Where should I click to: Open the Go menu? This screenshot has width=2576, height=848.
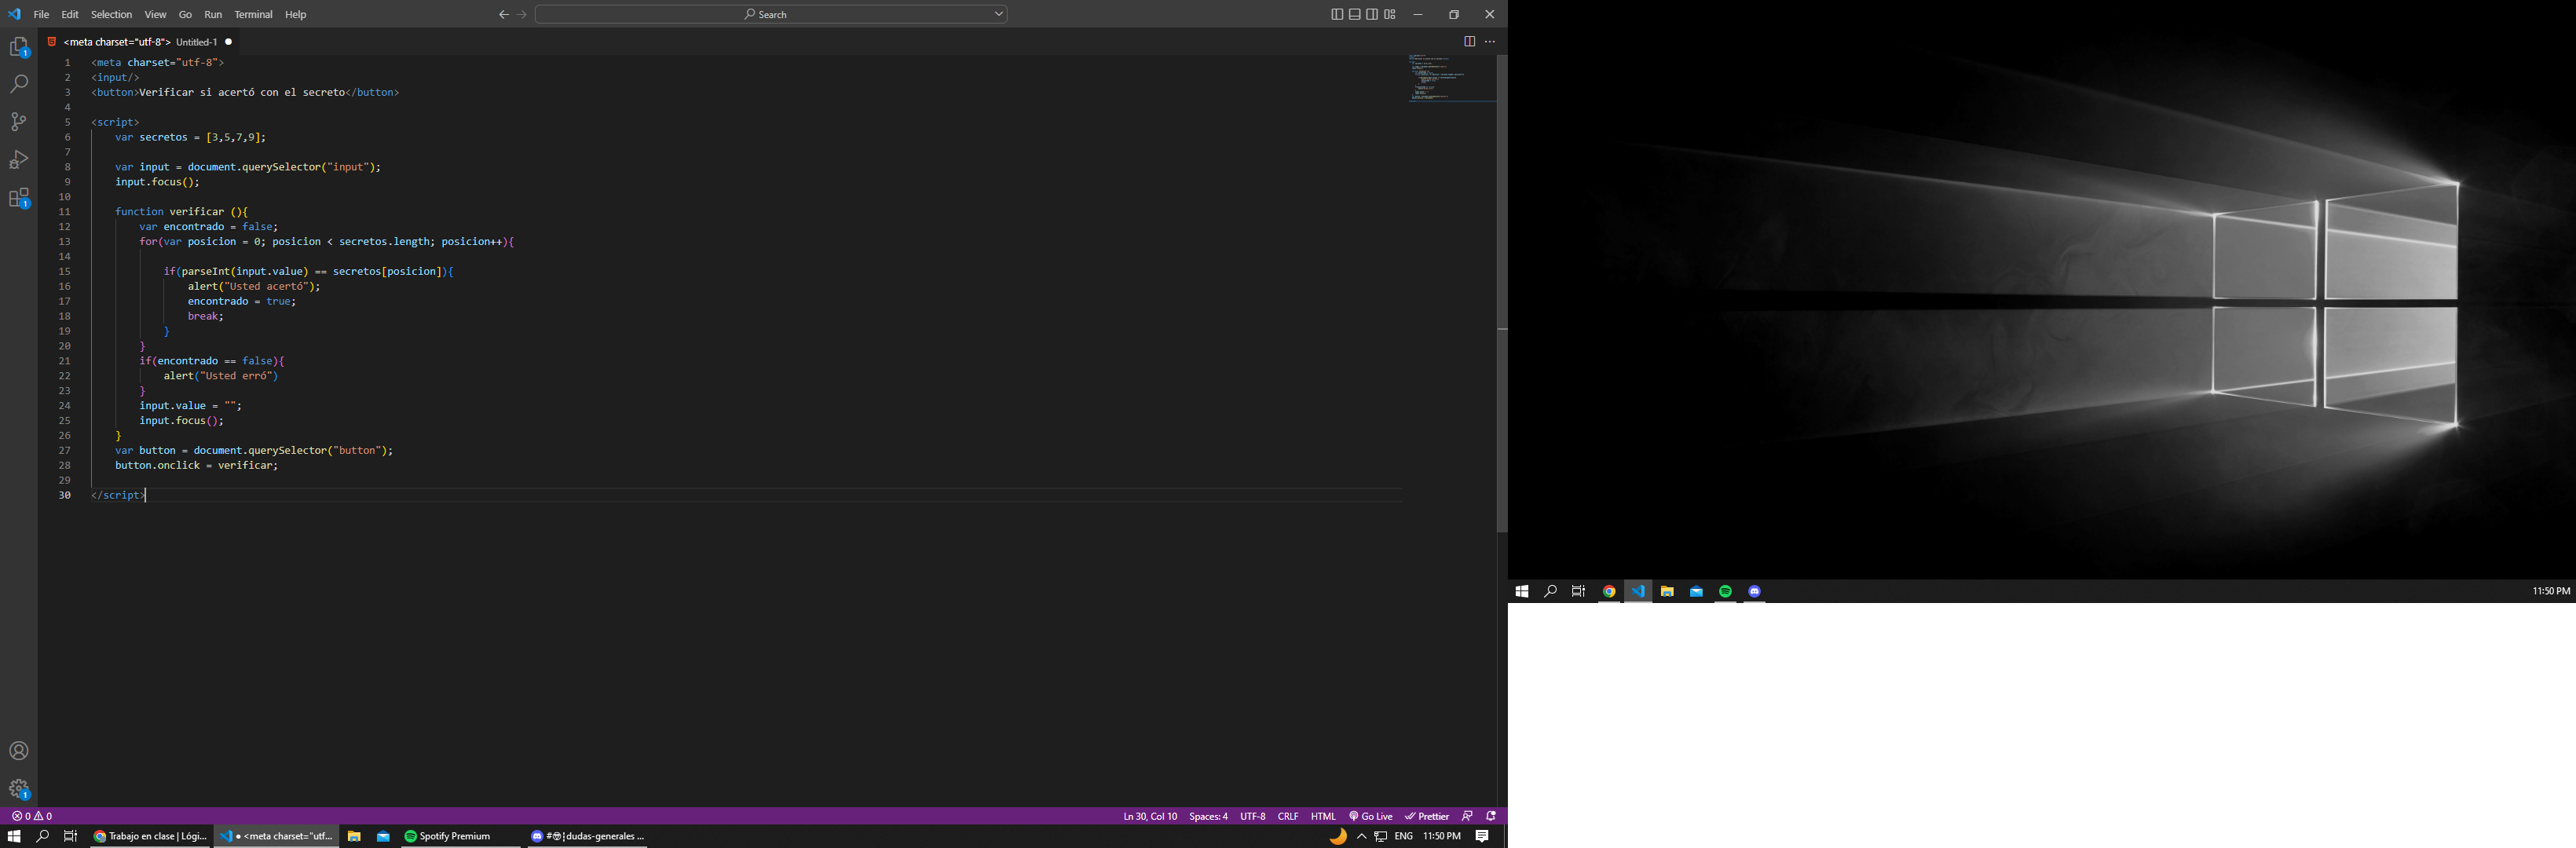point(185,14)
